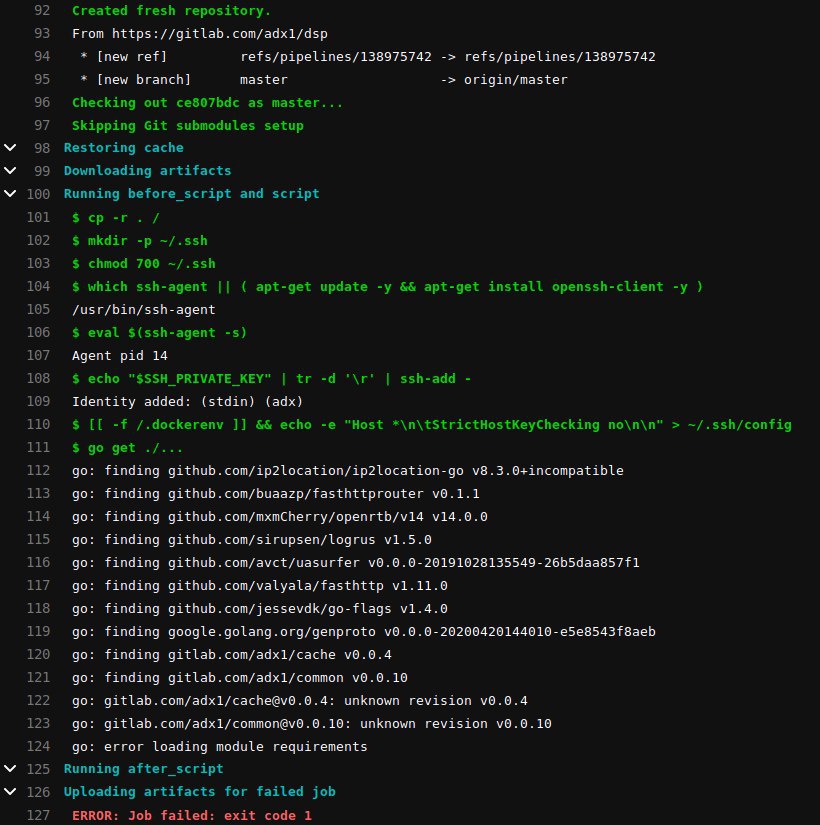Image resolution: width=820 pixels, height=825 pixels.
Task: Click the valyala/fasthttp v1.11.0 line
Action: pyautogui.click(x=259, y=586)
